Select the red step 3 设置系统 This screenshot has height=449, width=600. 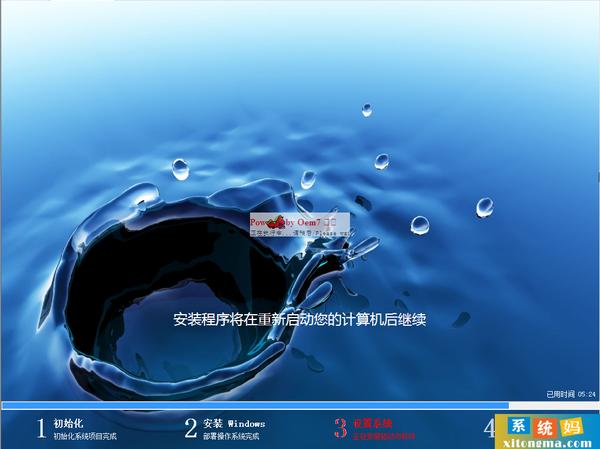coord(374,428)
